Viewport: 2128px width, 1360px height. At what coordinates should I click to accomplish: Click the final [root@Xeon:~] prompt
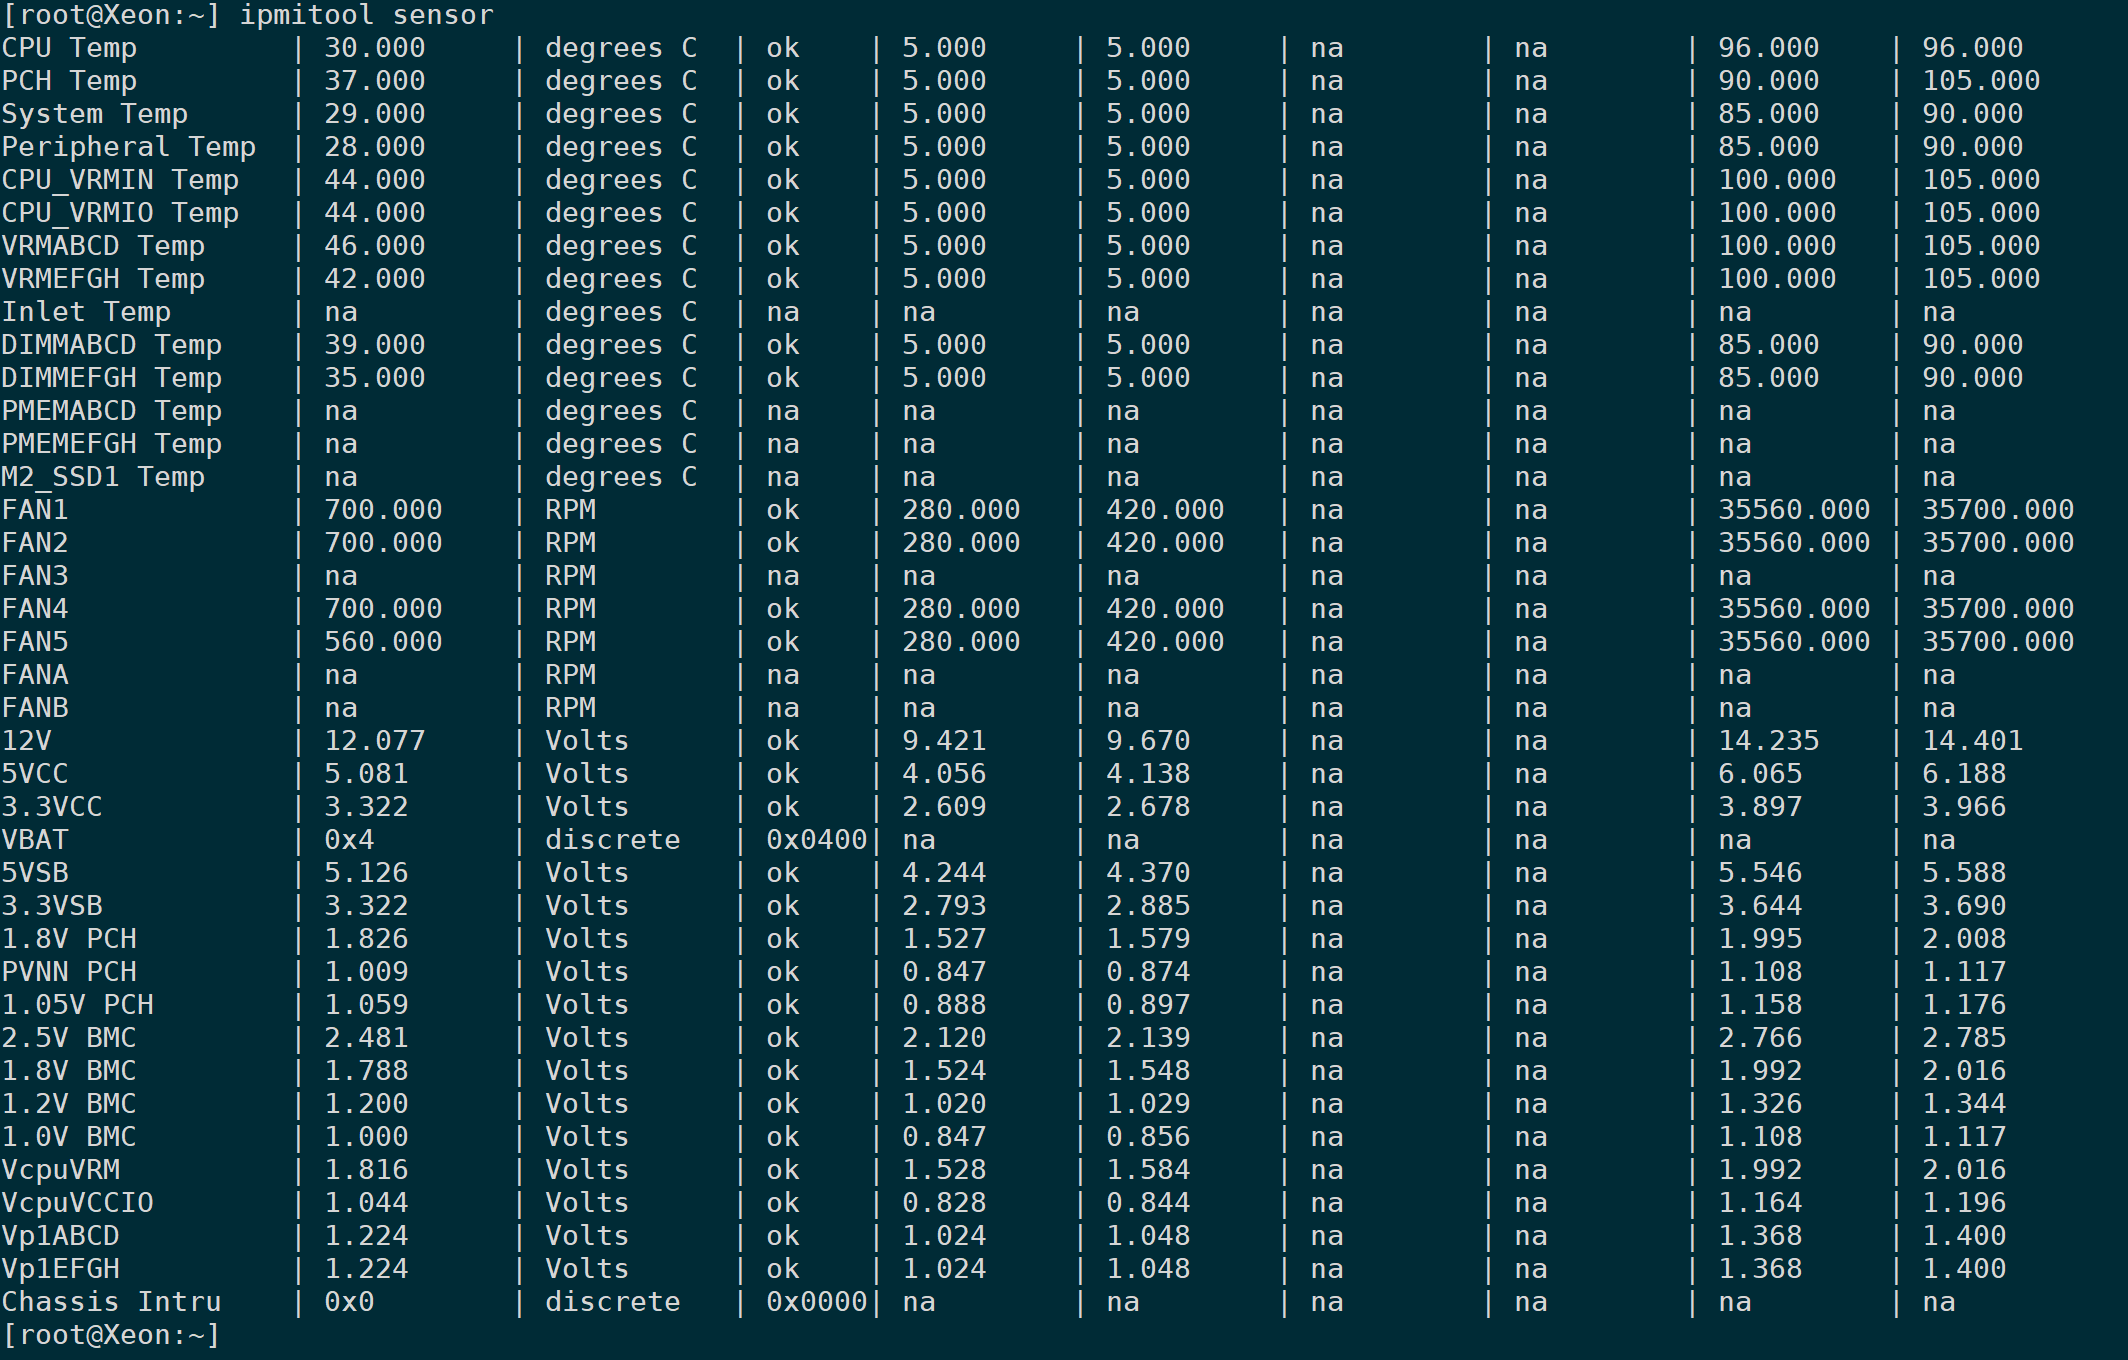coord(110,1335)
